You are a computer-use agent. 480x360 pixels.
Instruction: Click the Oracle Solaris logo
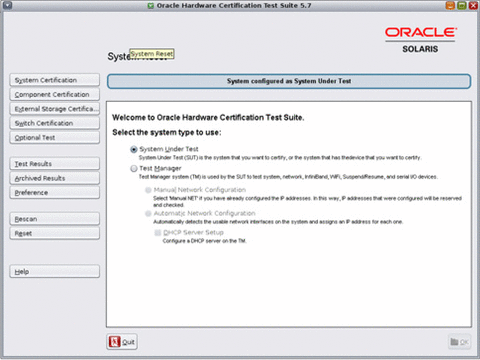click(x=421, y=40)
